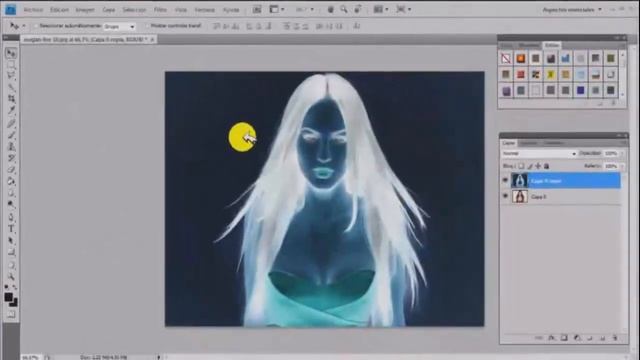The width and height of the screenshot is (640, 360).
Task: Select the Gradient tool
Action: (x=11, y=181)
